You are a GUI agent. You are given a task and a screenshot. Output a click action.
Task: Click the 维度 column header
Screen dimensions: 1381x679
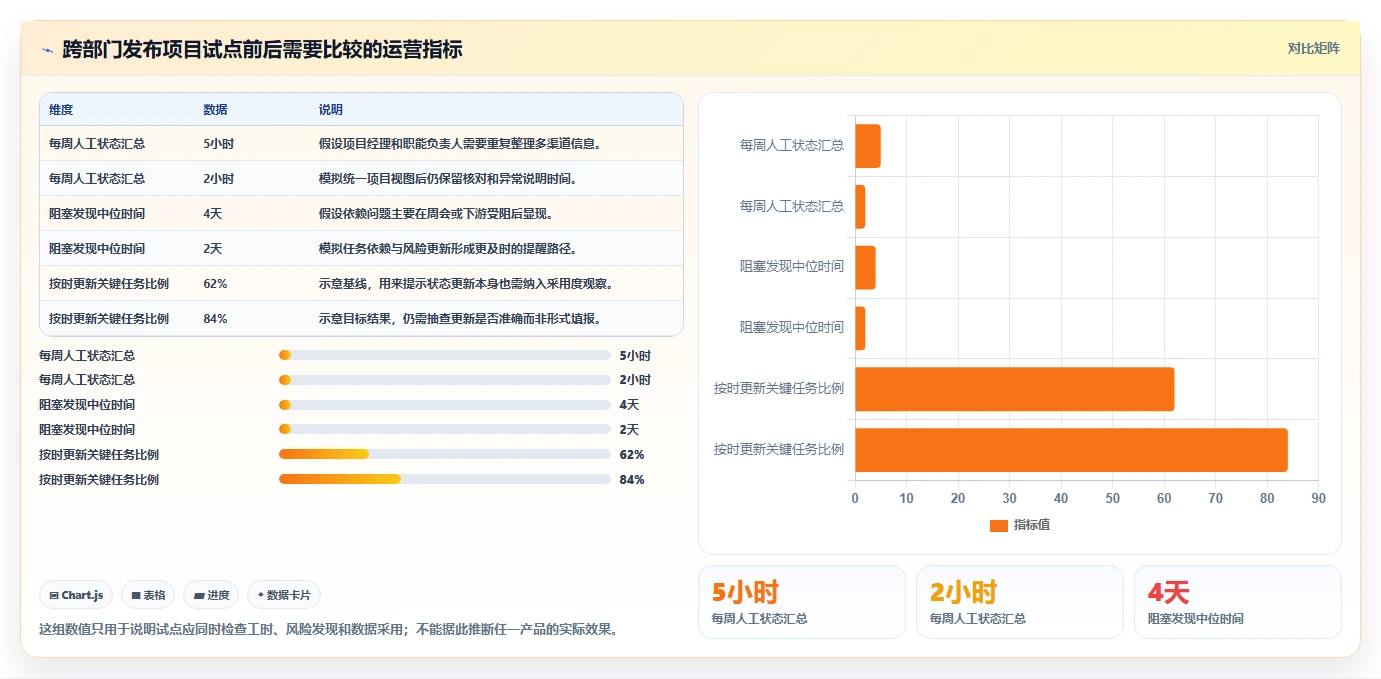61,110
